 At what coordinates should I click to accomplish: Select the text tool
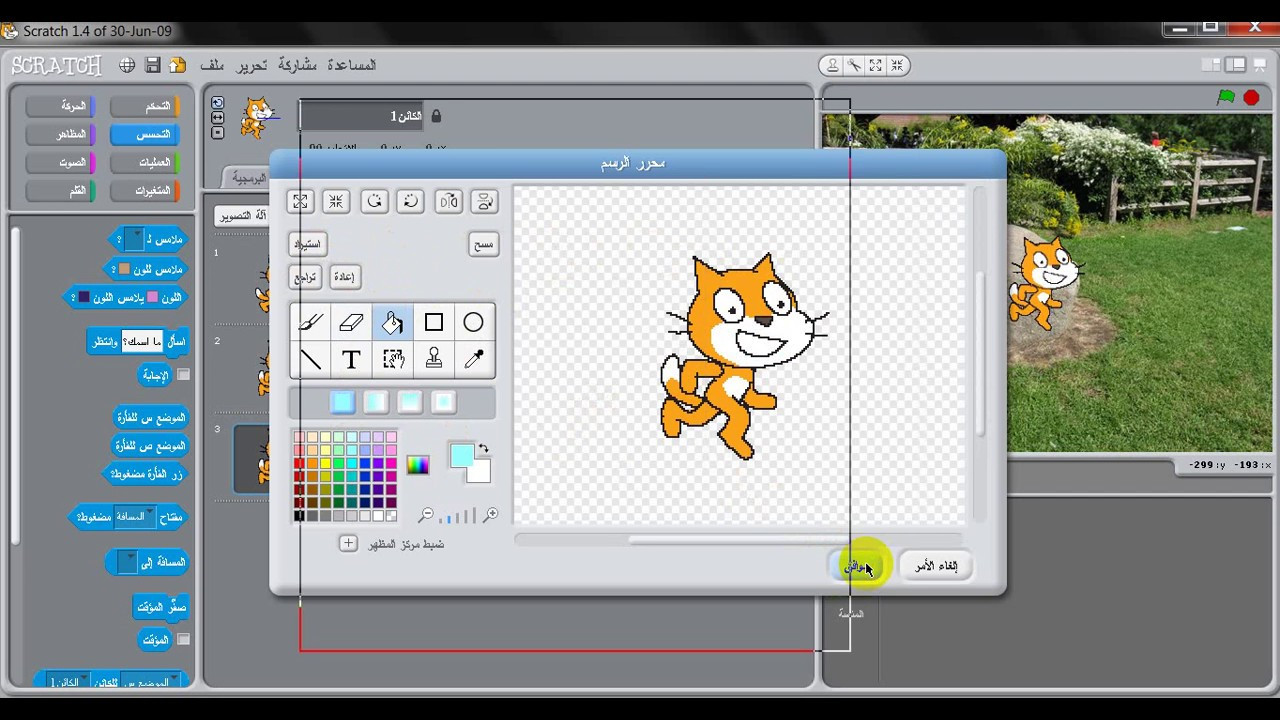point(351,359)
